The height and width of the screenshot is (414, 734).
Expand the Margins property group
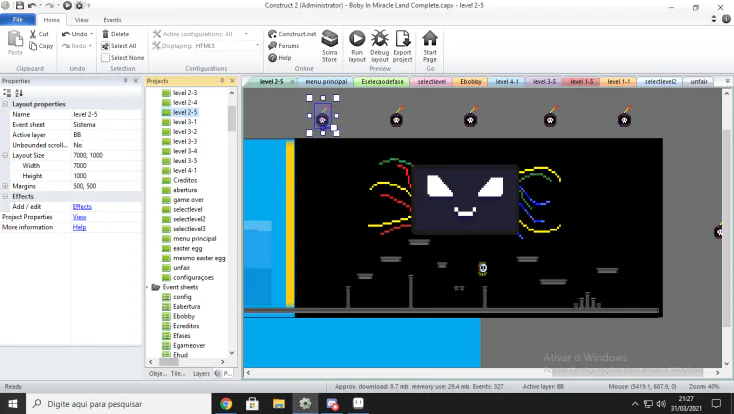pyautogui.click(x=5, y=186)
